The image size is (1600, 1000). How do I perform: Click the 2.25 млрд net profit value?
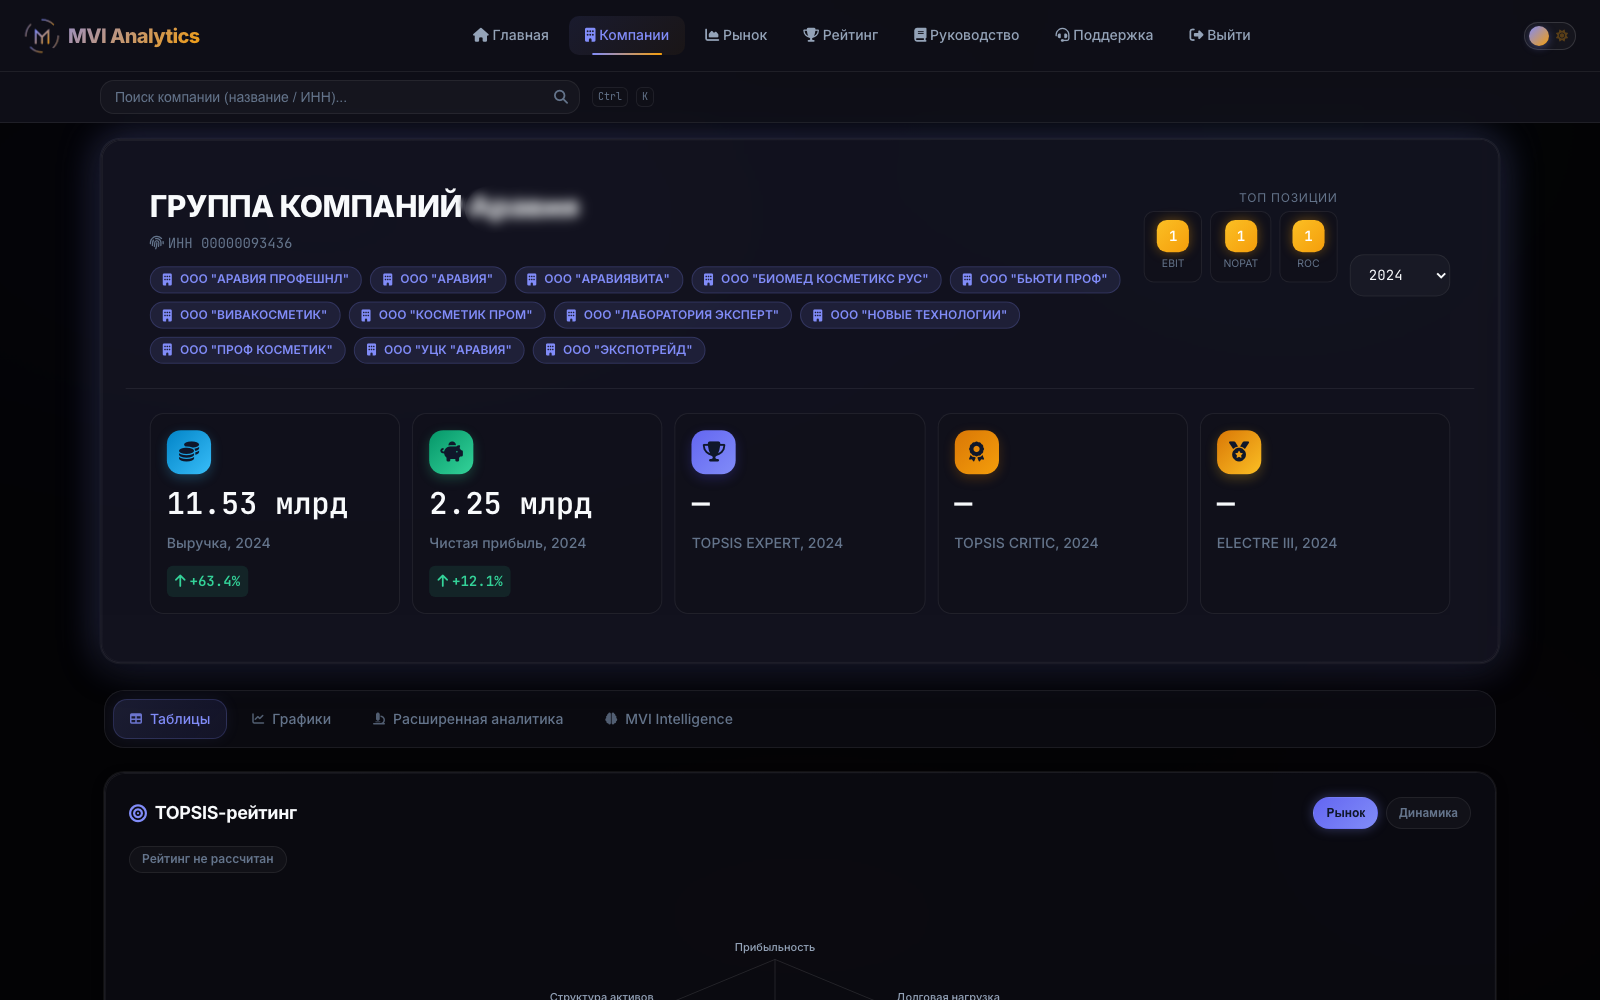[510, 504]
